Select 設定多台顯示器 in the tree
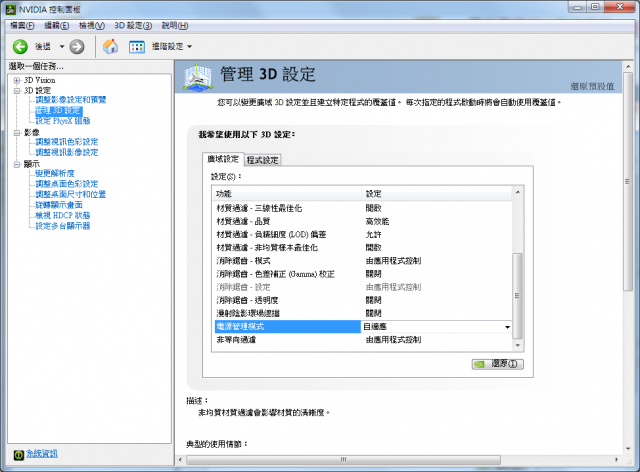 click(x=63, y=226)
